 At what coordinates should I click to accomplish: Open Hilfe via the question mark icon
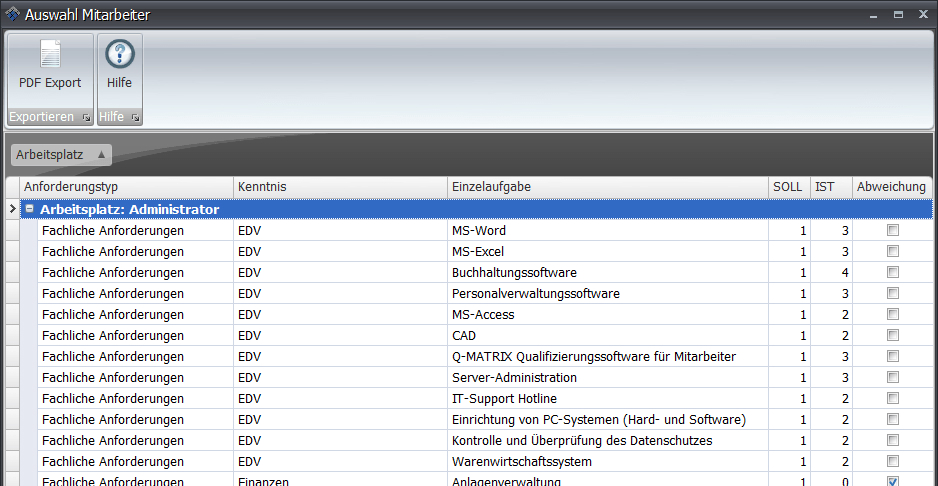coord(120,55)
